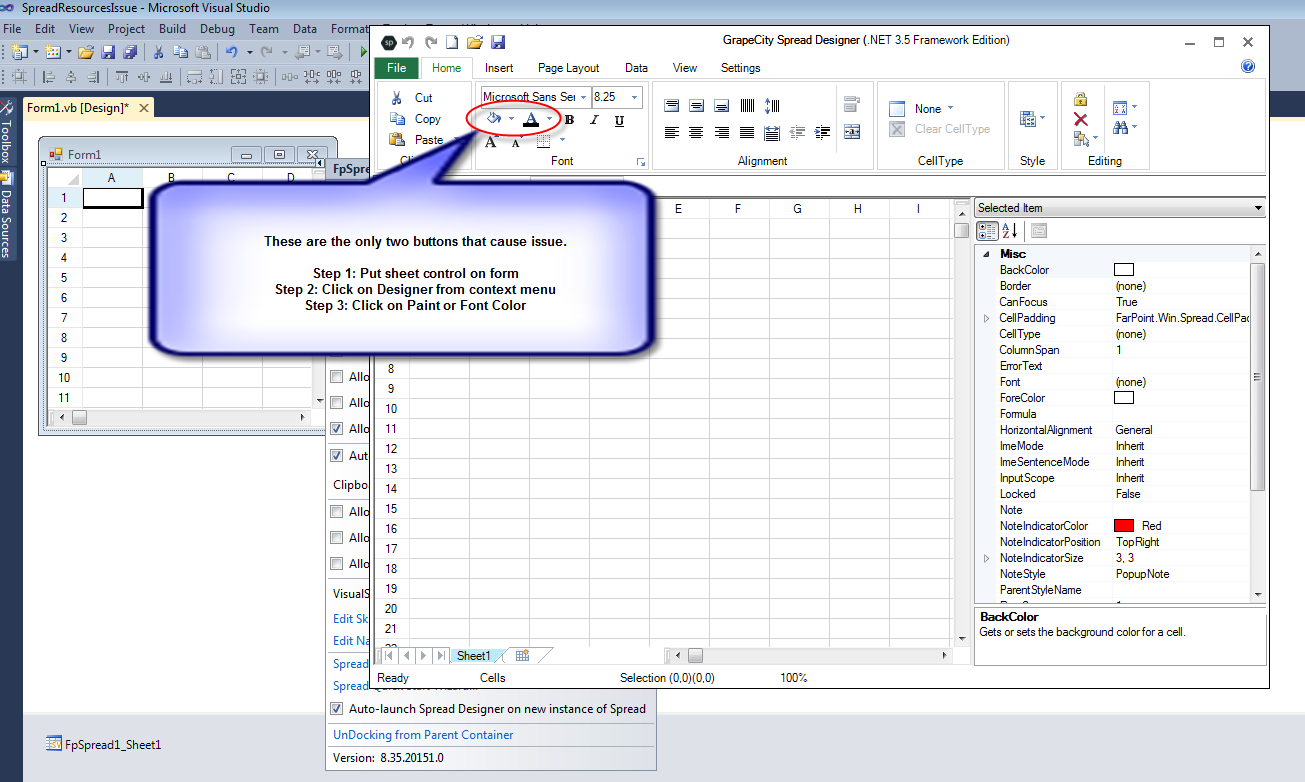Open the Settings ribbon tab
Screen dimensions: 1305x782
tap(740, 68)
